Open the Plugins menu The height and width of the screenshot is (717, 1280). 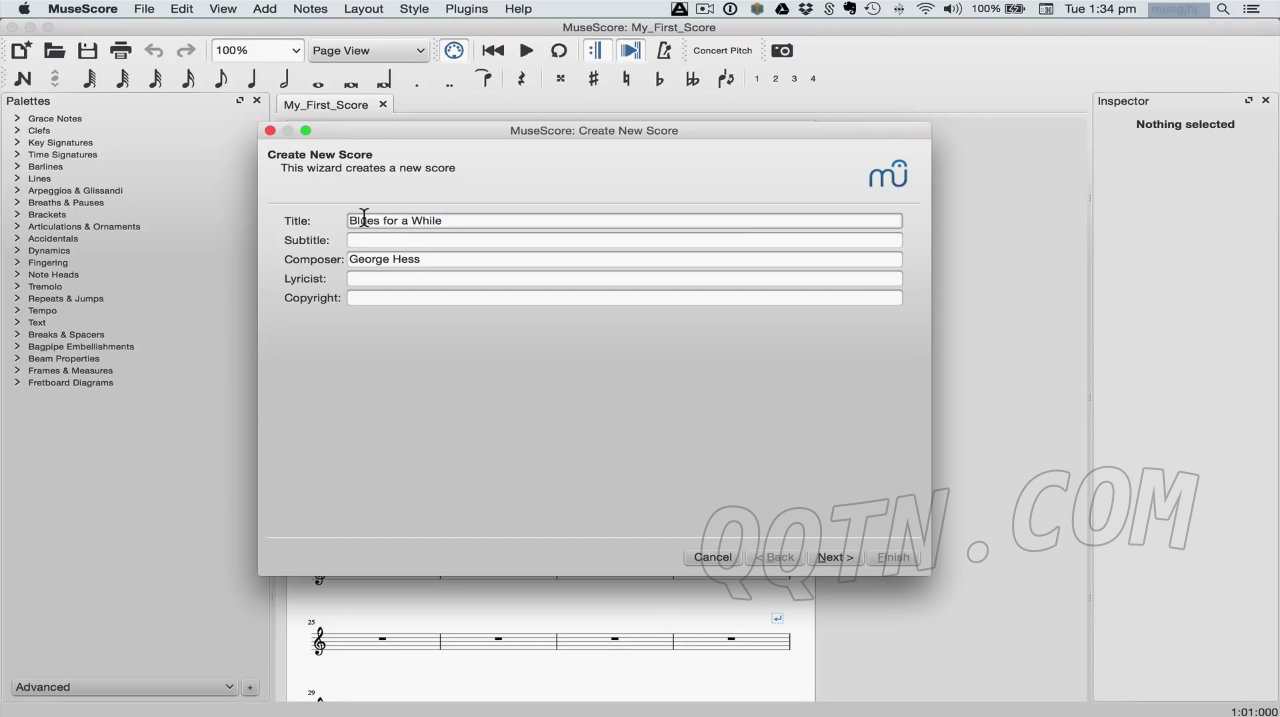tap(466, 9)
